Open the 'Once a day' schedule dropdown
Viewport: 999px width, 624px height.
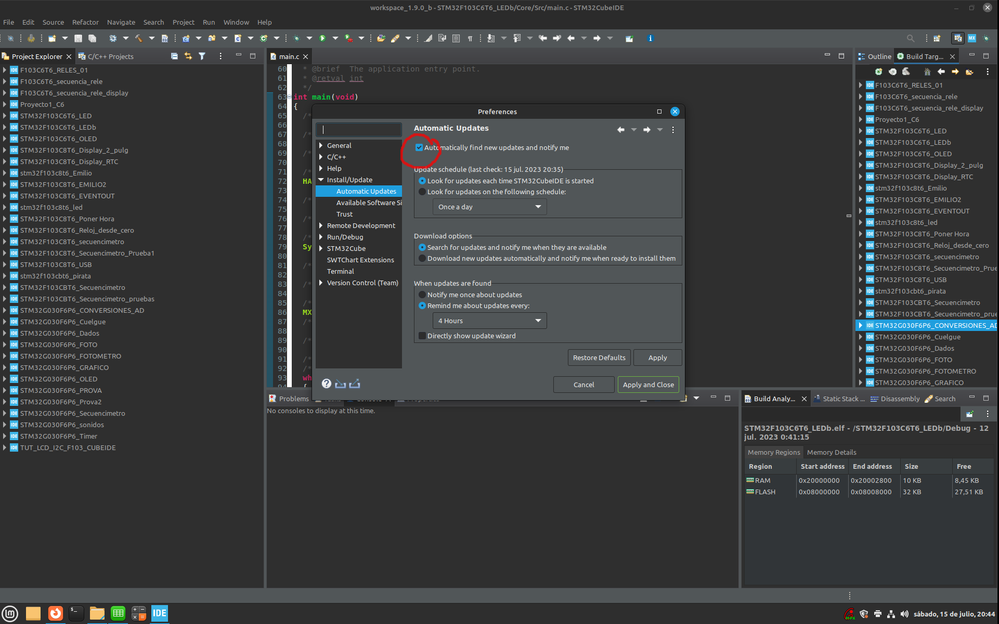click(489, 207)
